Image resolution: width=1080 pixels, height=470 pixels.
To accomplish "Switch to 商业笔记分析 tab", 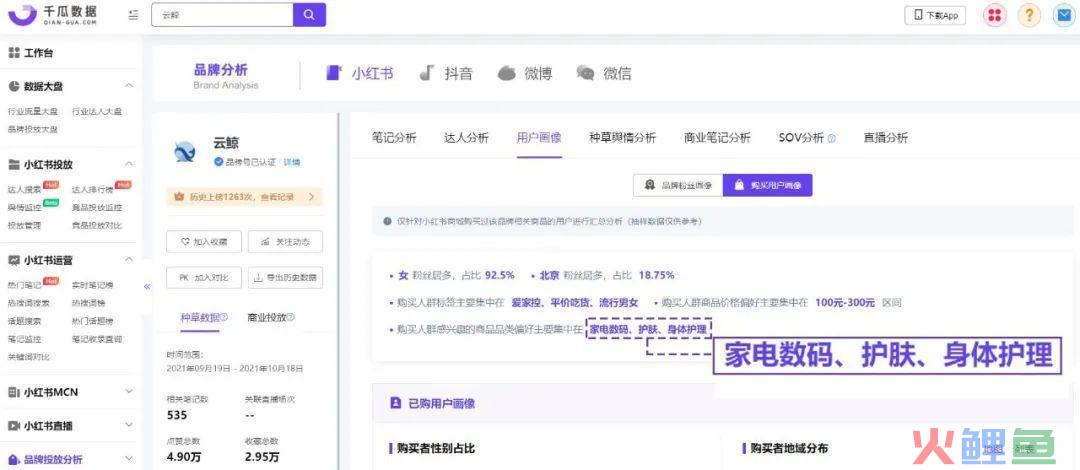I will coord(717,137).
